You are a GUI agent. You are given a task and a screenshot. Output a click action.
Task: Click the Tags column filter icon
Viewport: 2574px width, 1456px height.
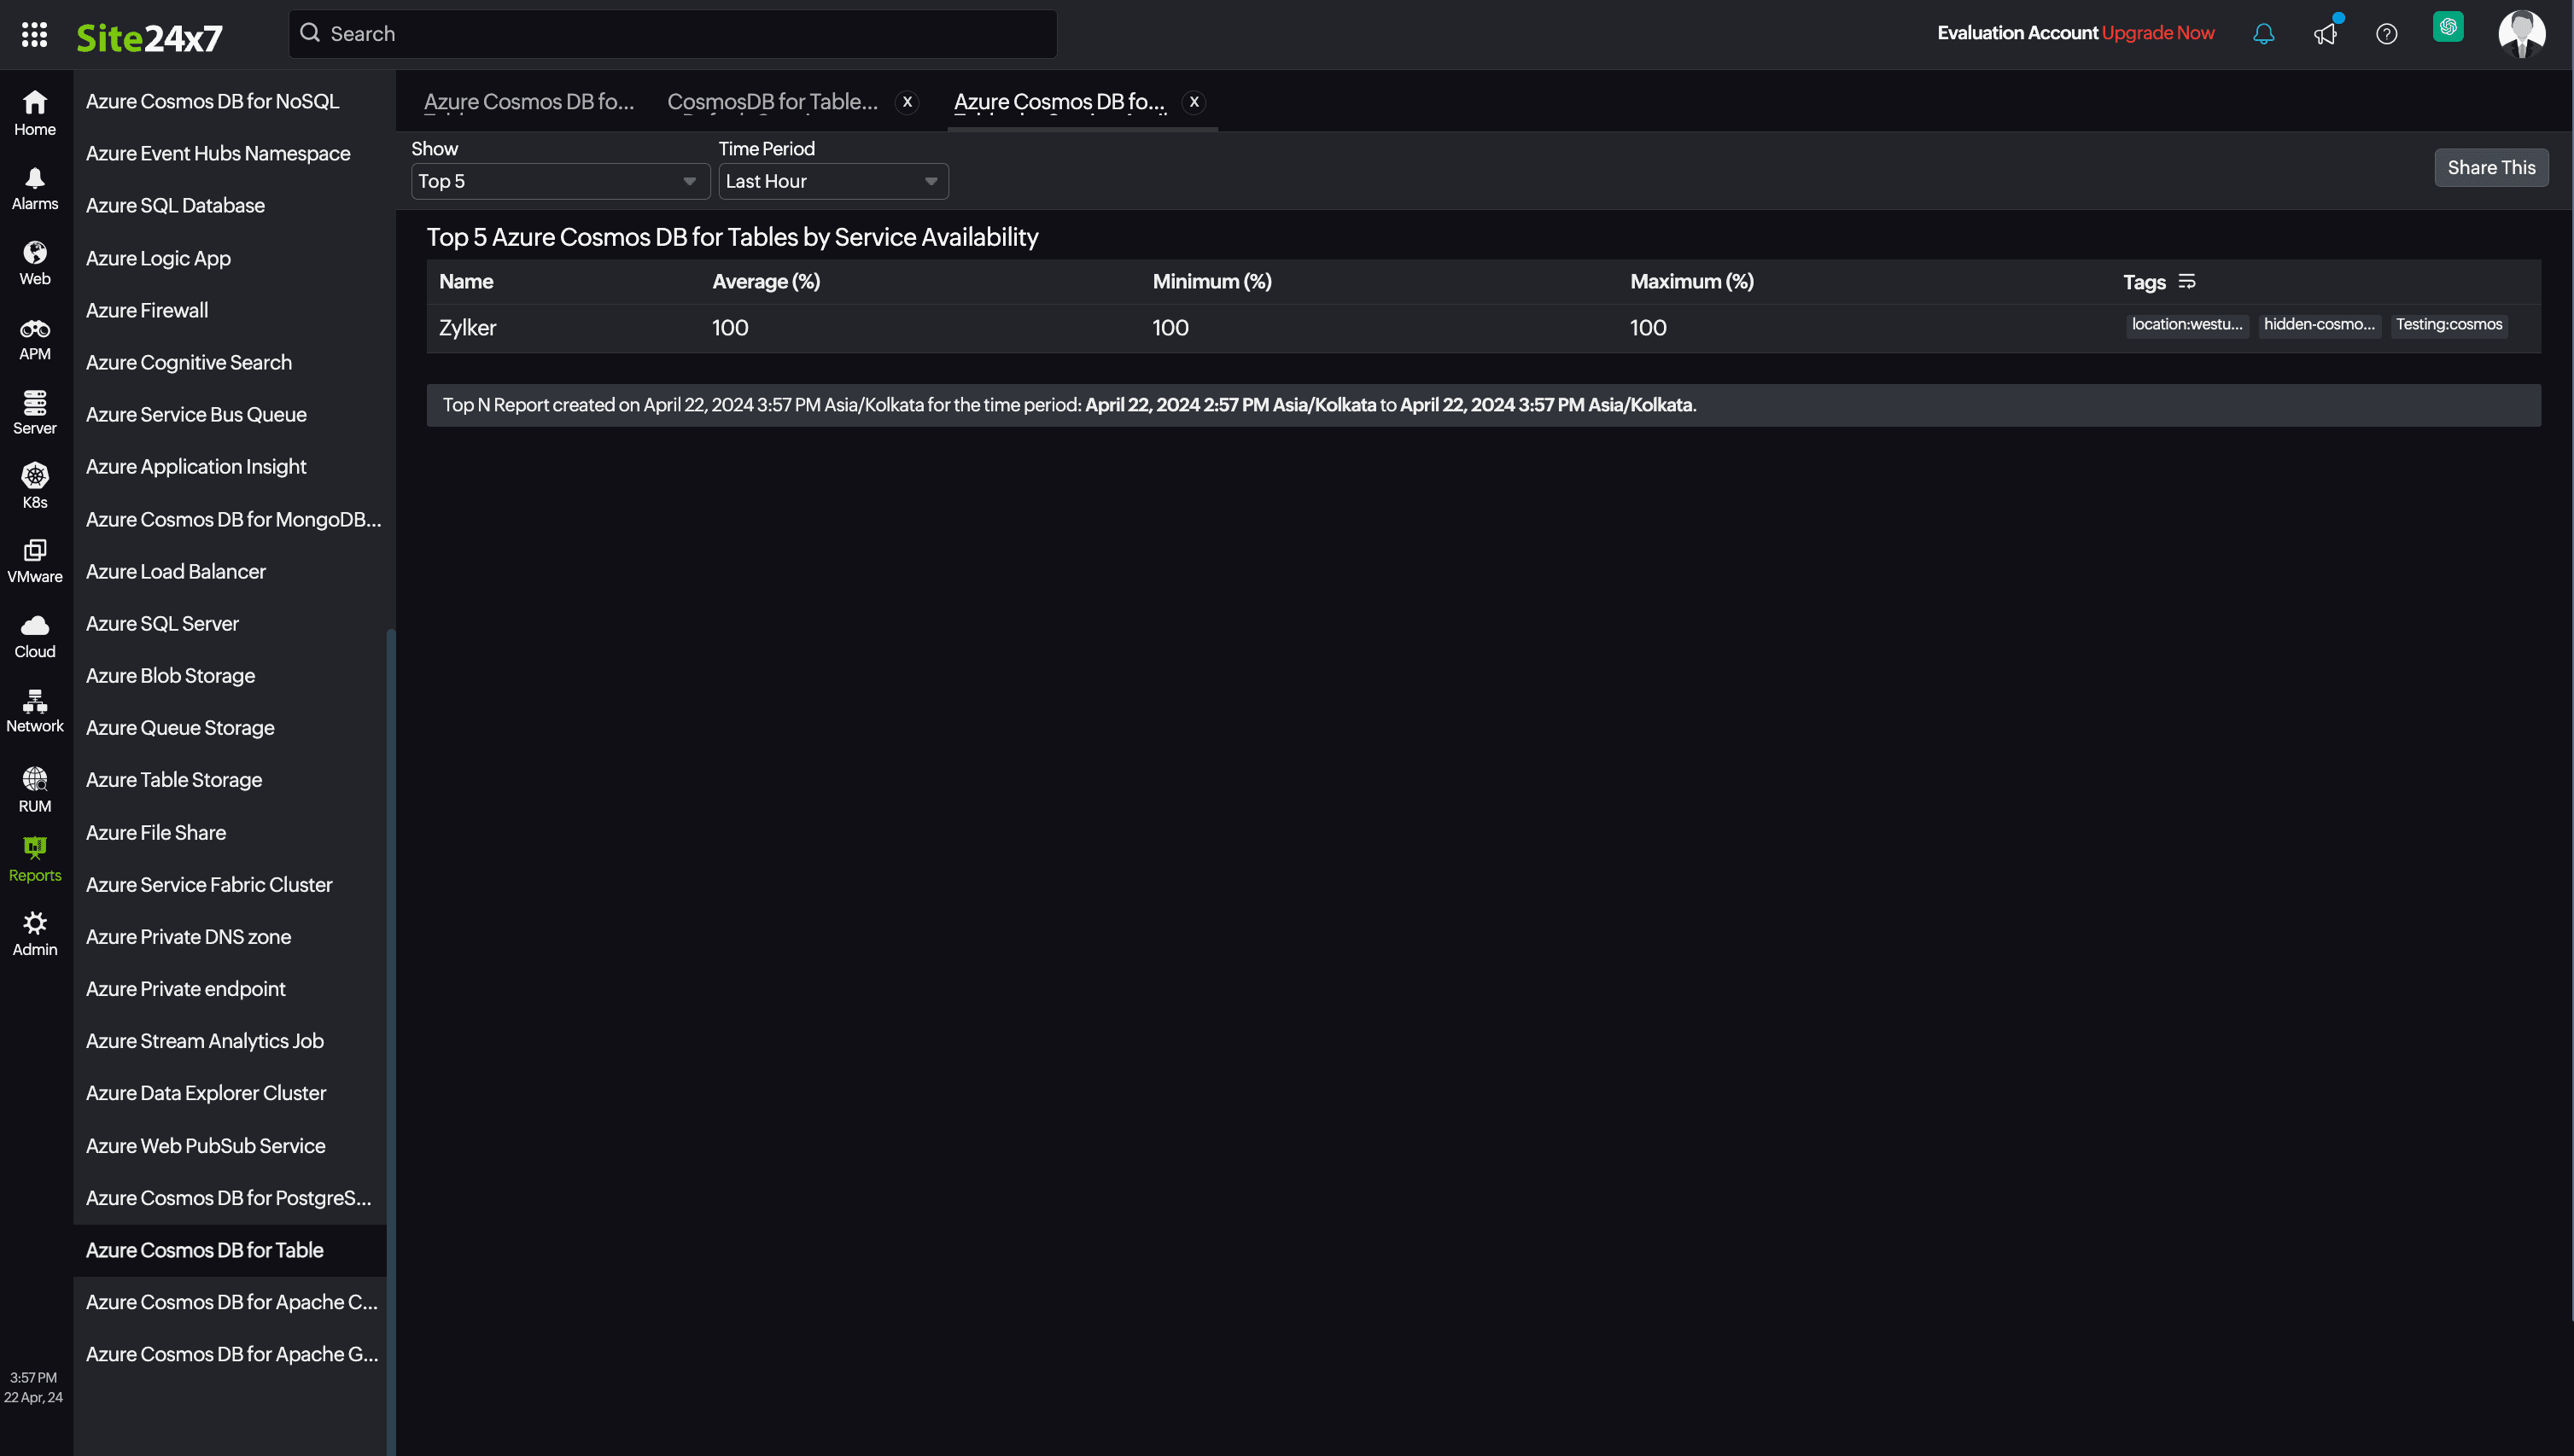click(2187, 282)
